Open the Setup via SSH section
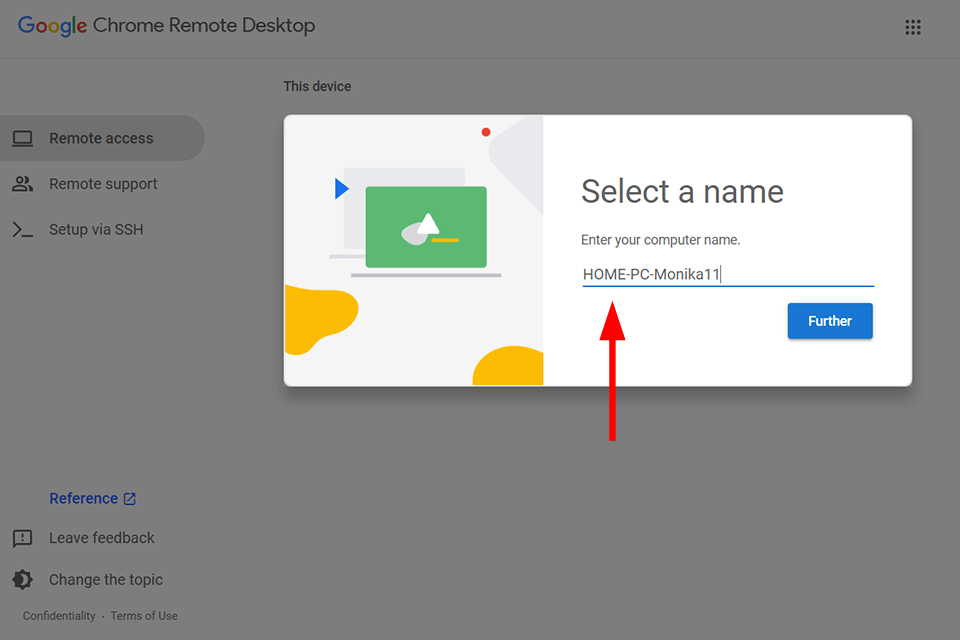Screen dimensions: 960x640 (102, 230)
